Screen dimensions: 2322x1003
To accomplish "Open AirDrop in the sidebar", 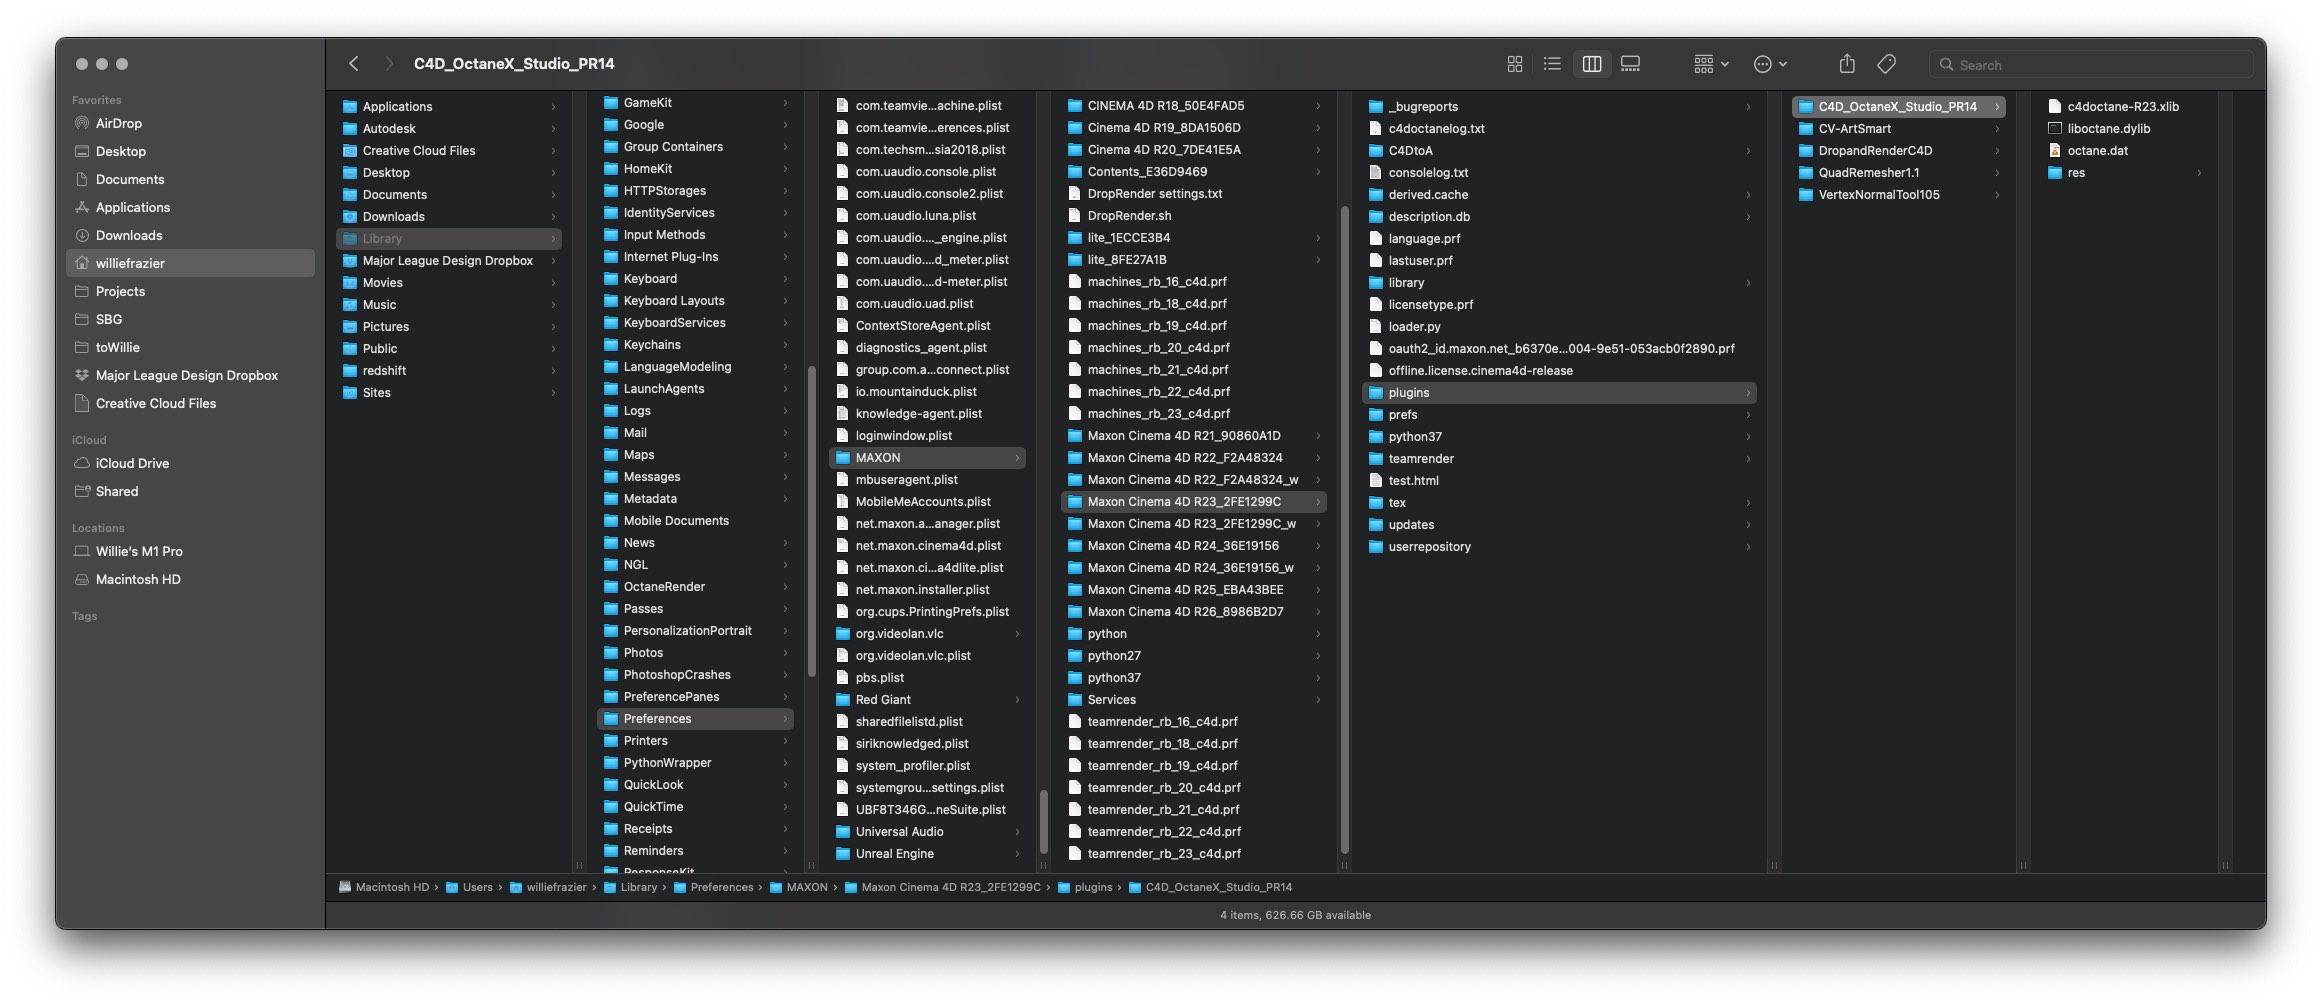I will 190,123.
